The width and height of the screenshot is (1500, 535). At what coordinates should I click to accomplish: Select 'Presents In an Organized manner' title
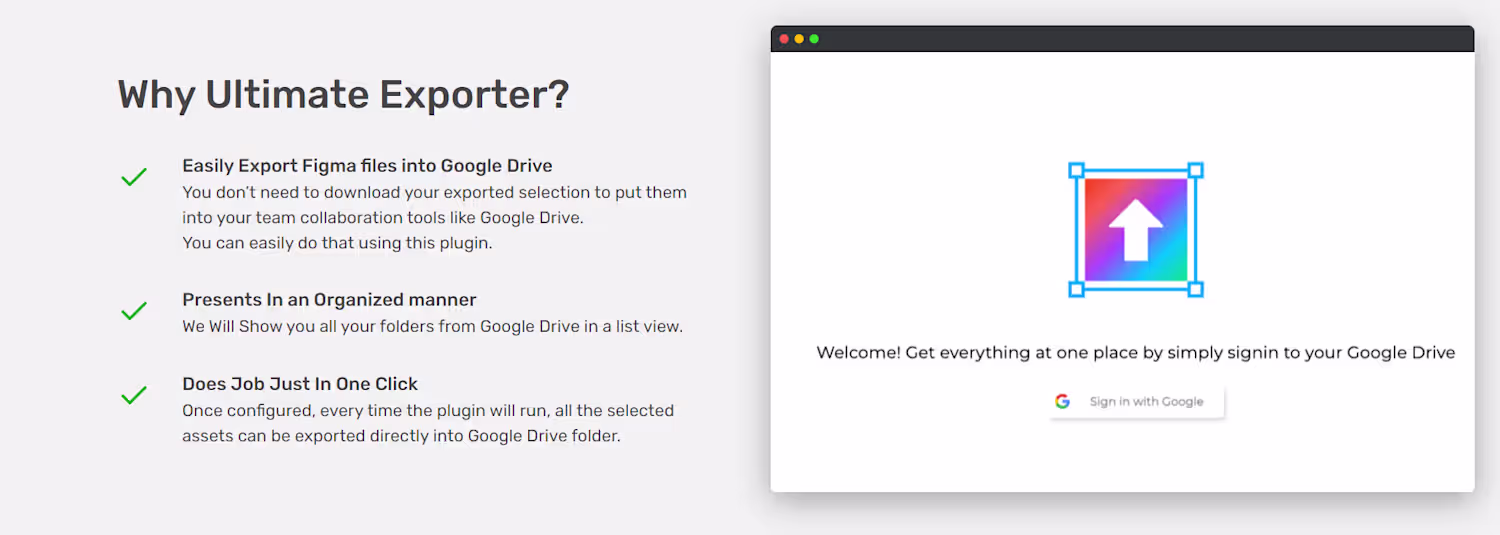click(x=329, y=300)
